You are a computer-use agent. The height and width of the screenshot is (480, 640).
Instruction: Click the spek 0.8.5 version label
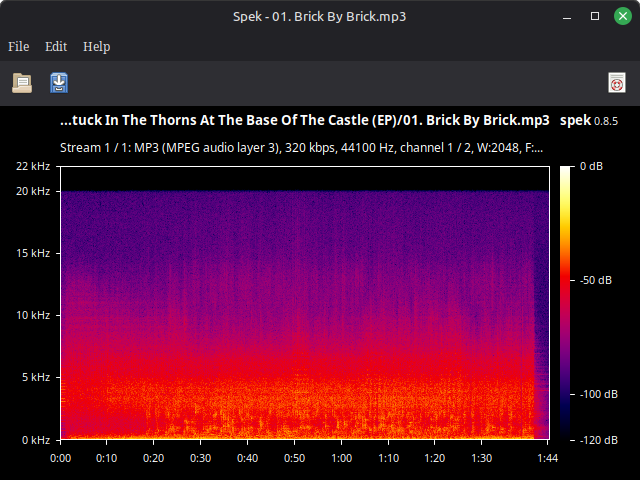(589, 120)
